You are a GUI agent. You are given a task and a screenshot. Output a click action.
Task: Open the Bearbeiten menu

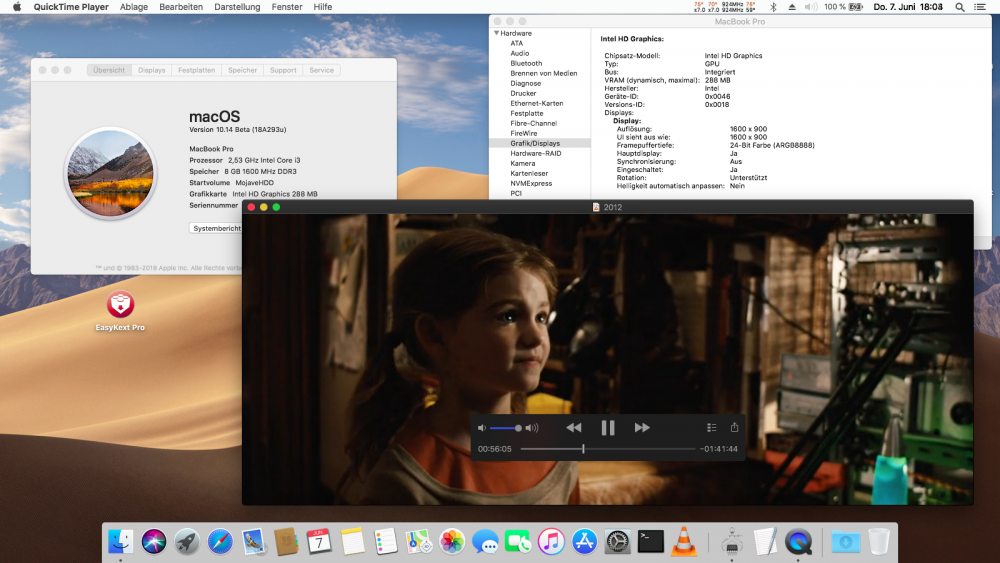pos(181,7)
